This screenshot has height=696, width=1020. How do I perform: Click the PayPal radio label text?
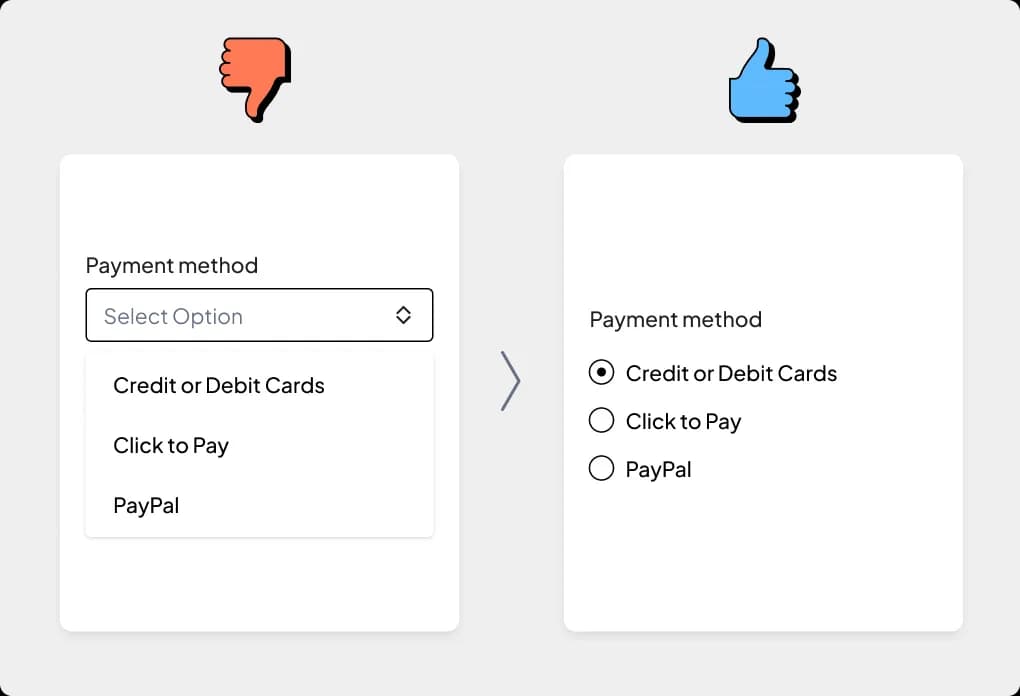[x=658, y=470]
